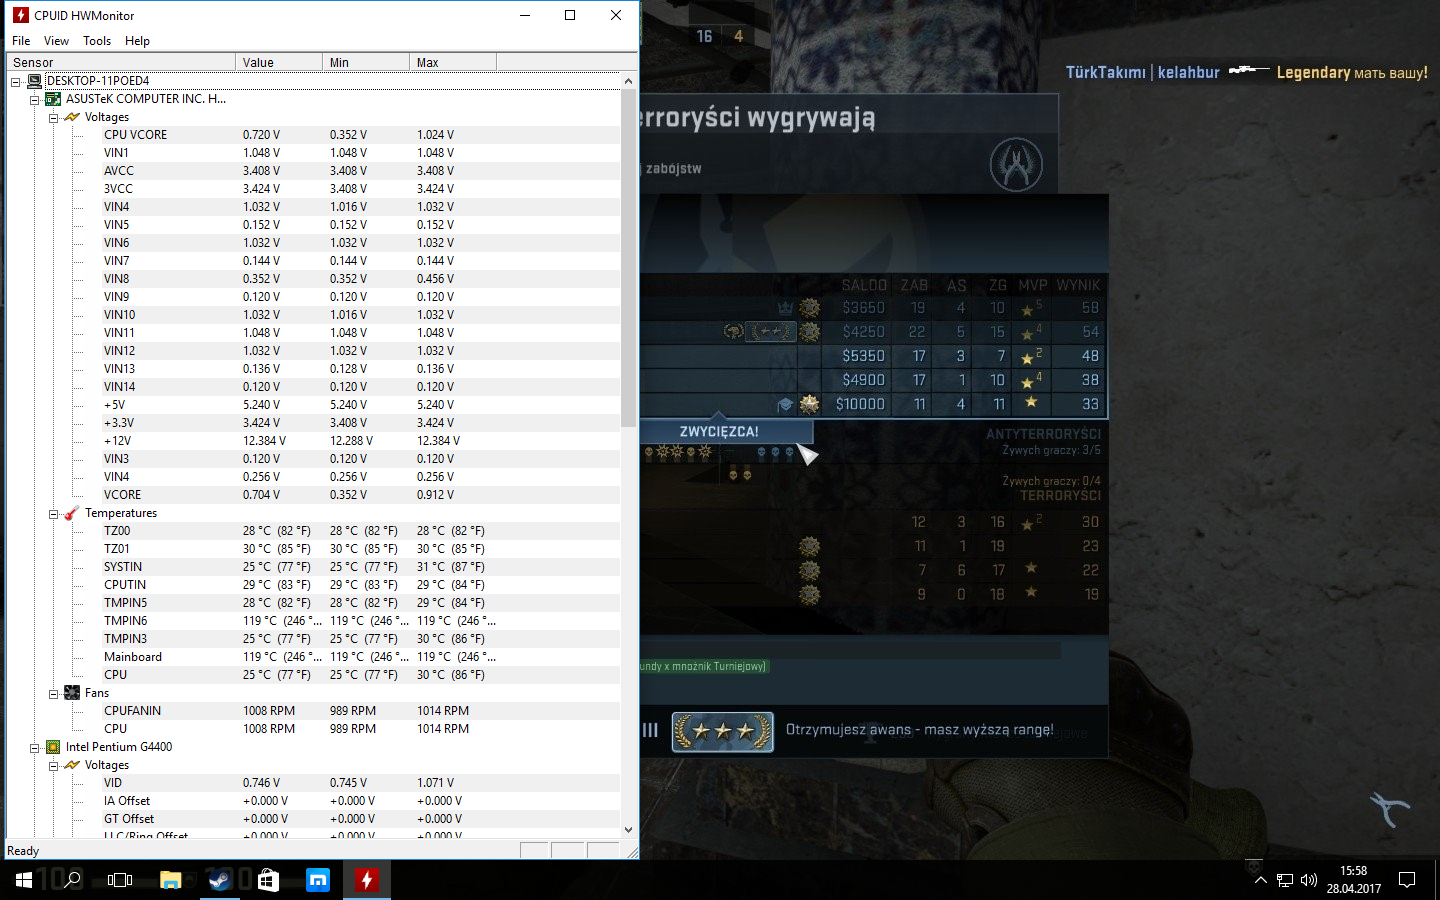The width and height of the screenshot is (1440, 900).
Task: Open Microsoft Store from taskbar
Action: click(268, 880)
